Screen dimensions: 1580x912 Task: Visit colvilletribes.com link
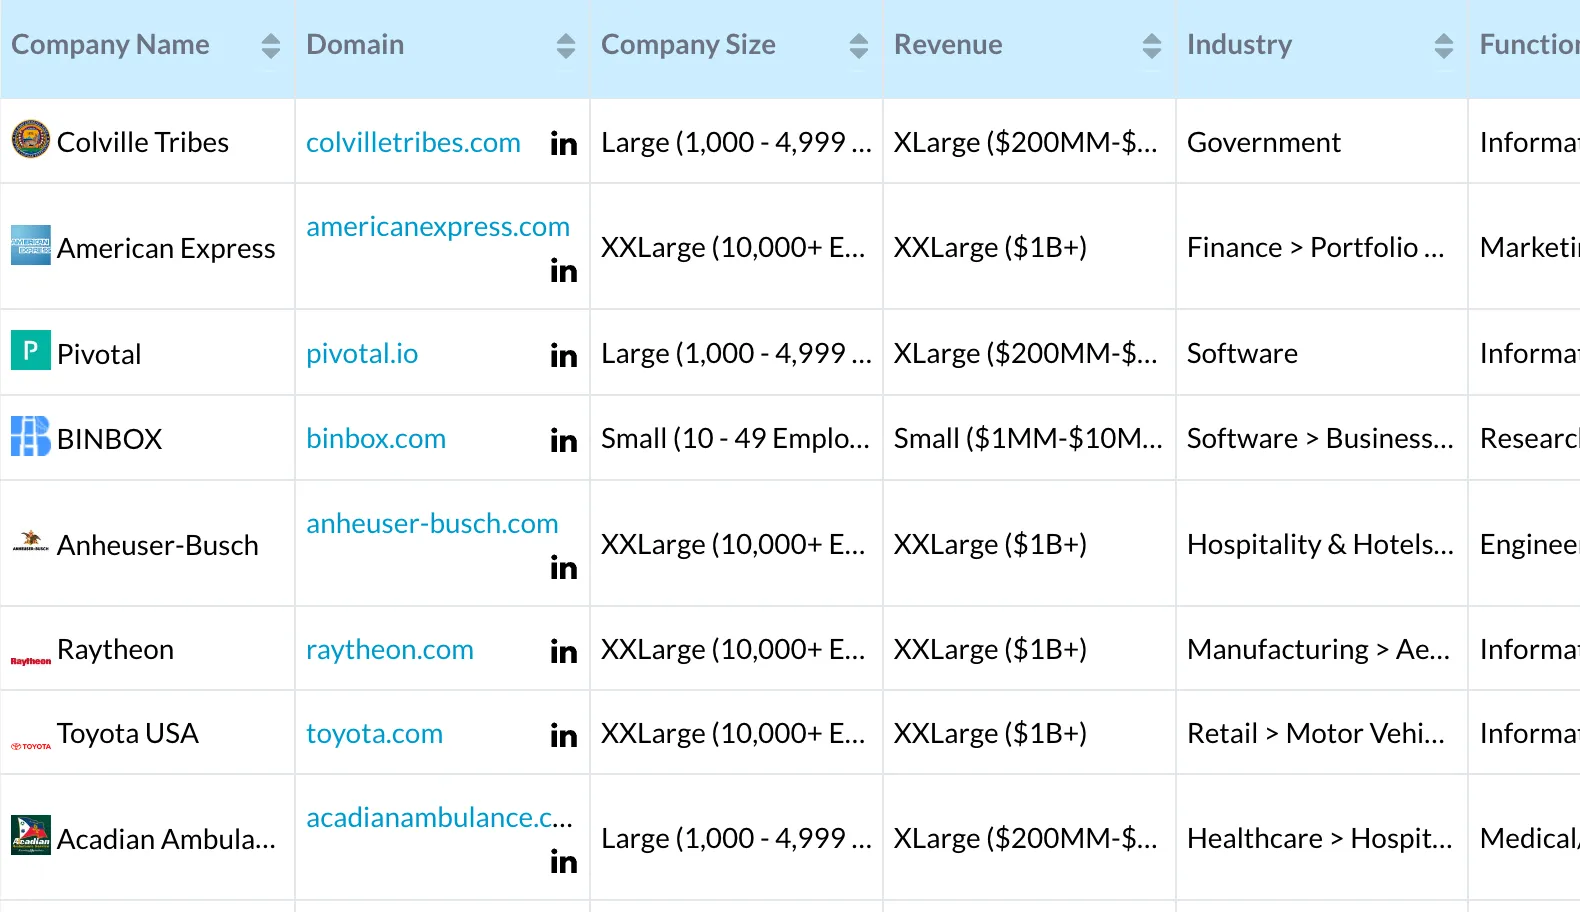[x=413, y=143]
